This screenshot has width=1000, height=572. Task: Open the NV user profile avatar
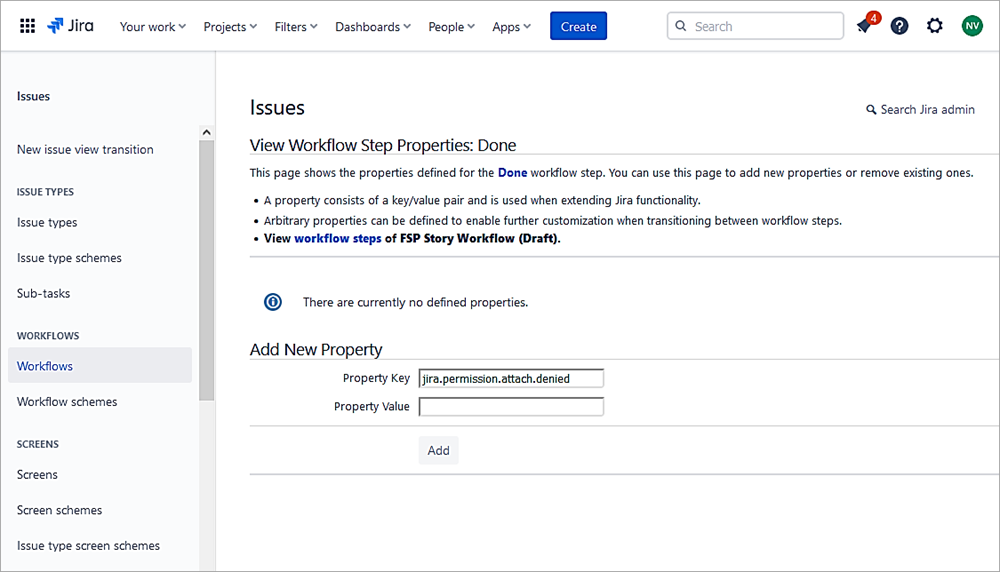(x=972, y=26)
